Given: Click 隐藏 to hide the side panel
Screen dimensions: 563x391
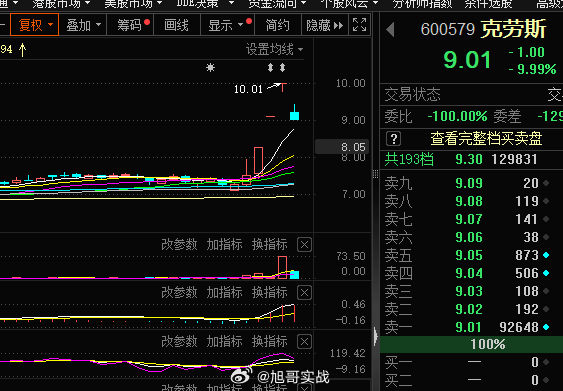Looking at the screenshot, I should coord(325,25).
